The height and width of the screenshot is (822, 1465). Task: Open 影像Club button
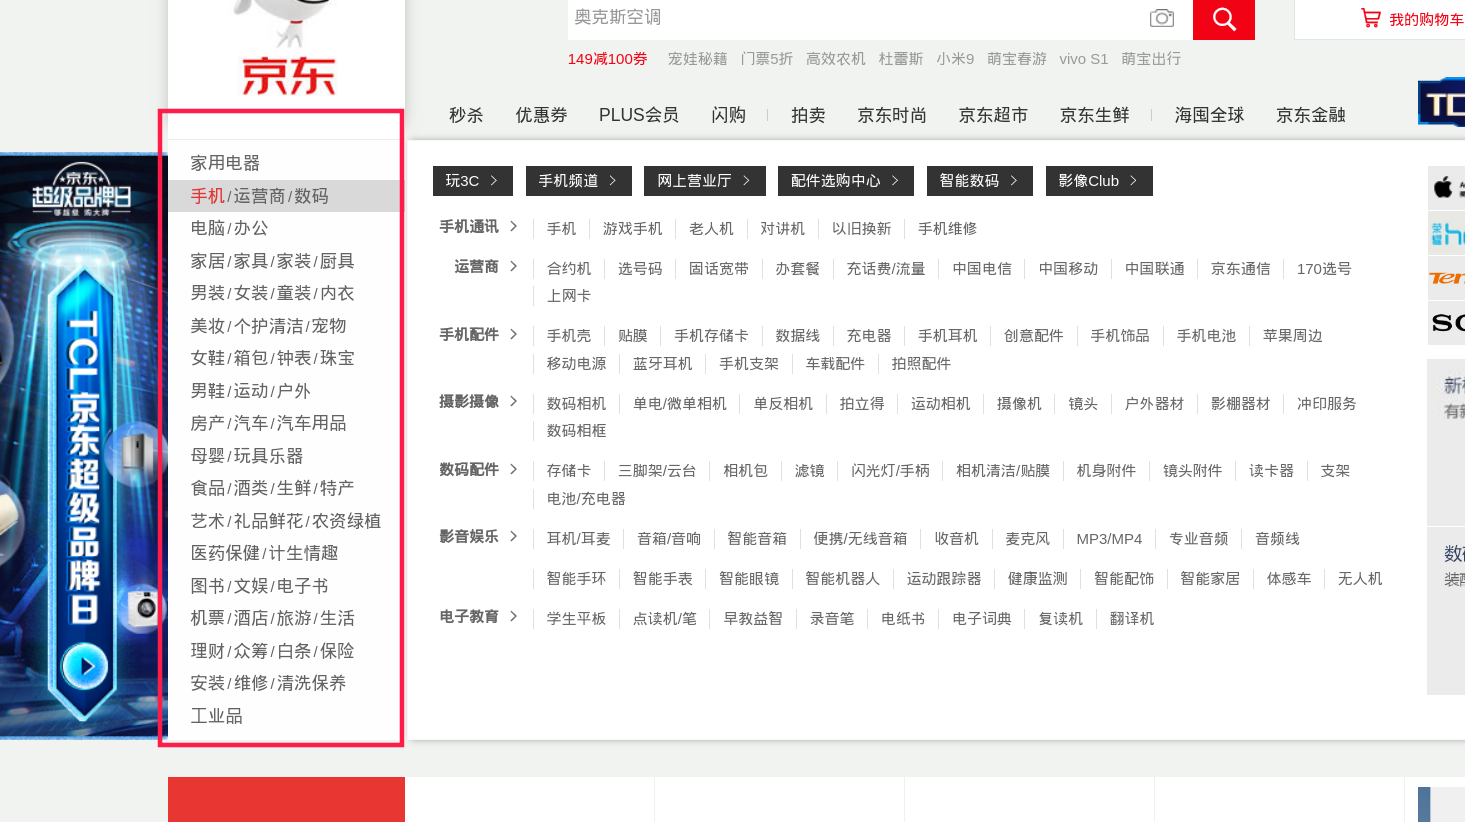(1099, 181)
